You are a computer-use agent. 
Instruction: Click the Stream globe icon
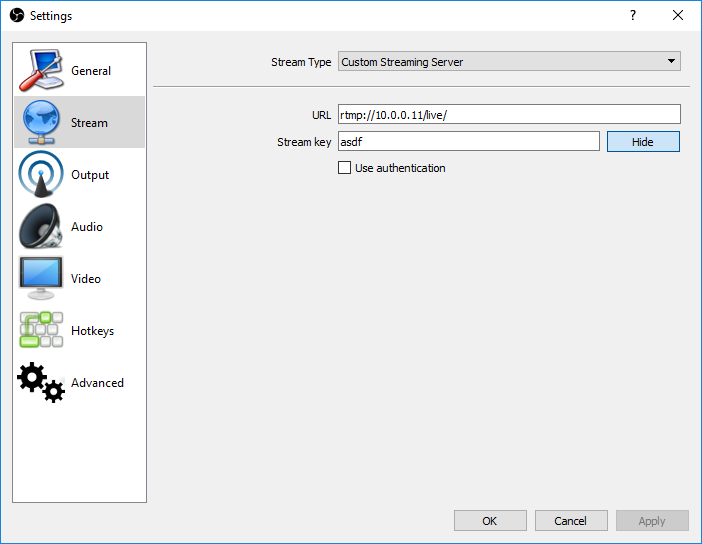tap(41, 123)
